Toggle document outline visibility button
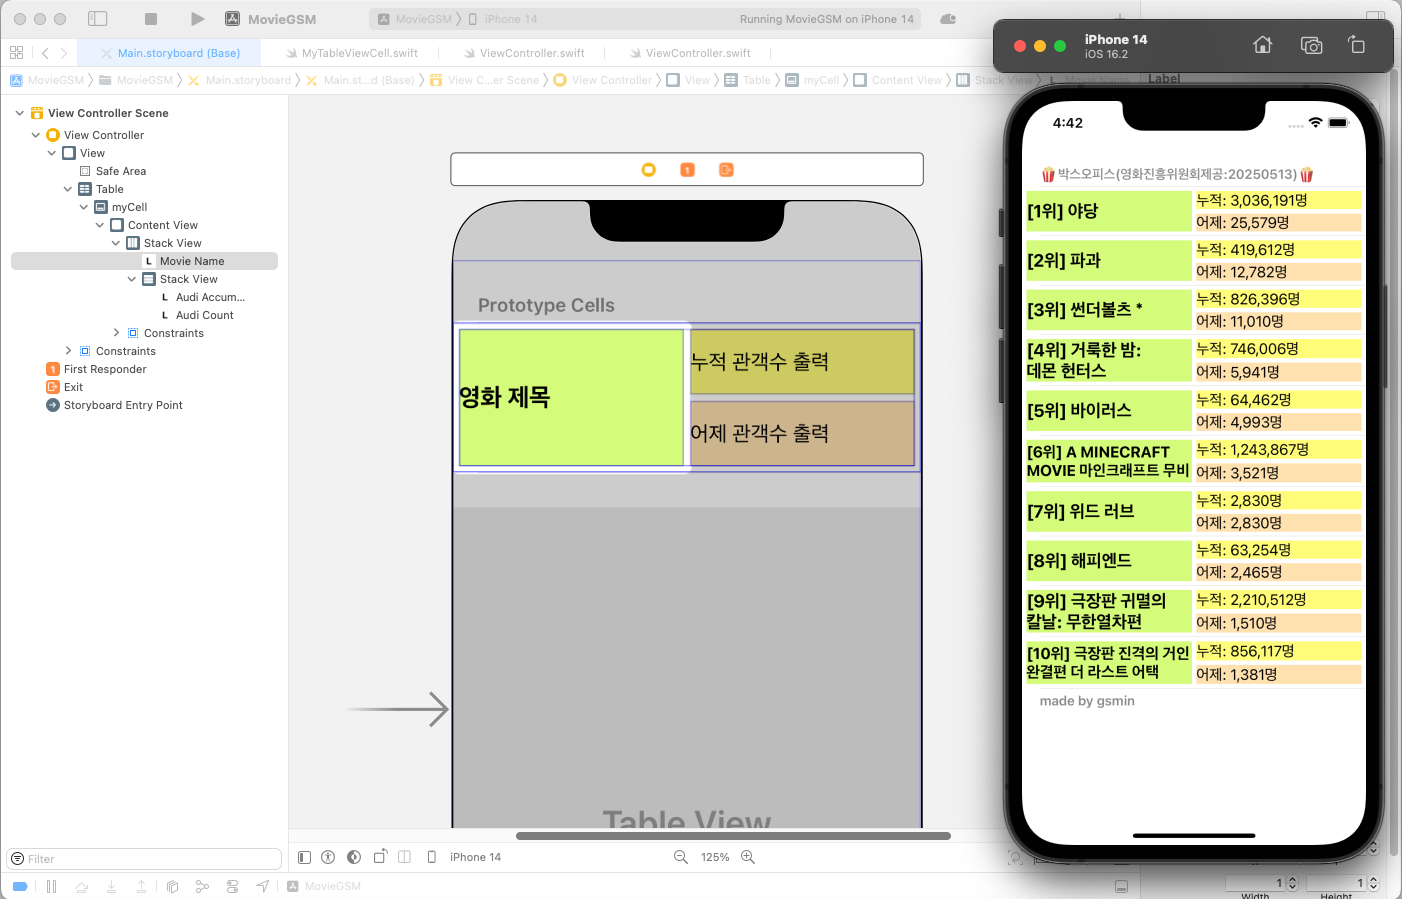The image size is (1402, 899). [x=304, y=857]
